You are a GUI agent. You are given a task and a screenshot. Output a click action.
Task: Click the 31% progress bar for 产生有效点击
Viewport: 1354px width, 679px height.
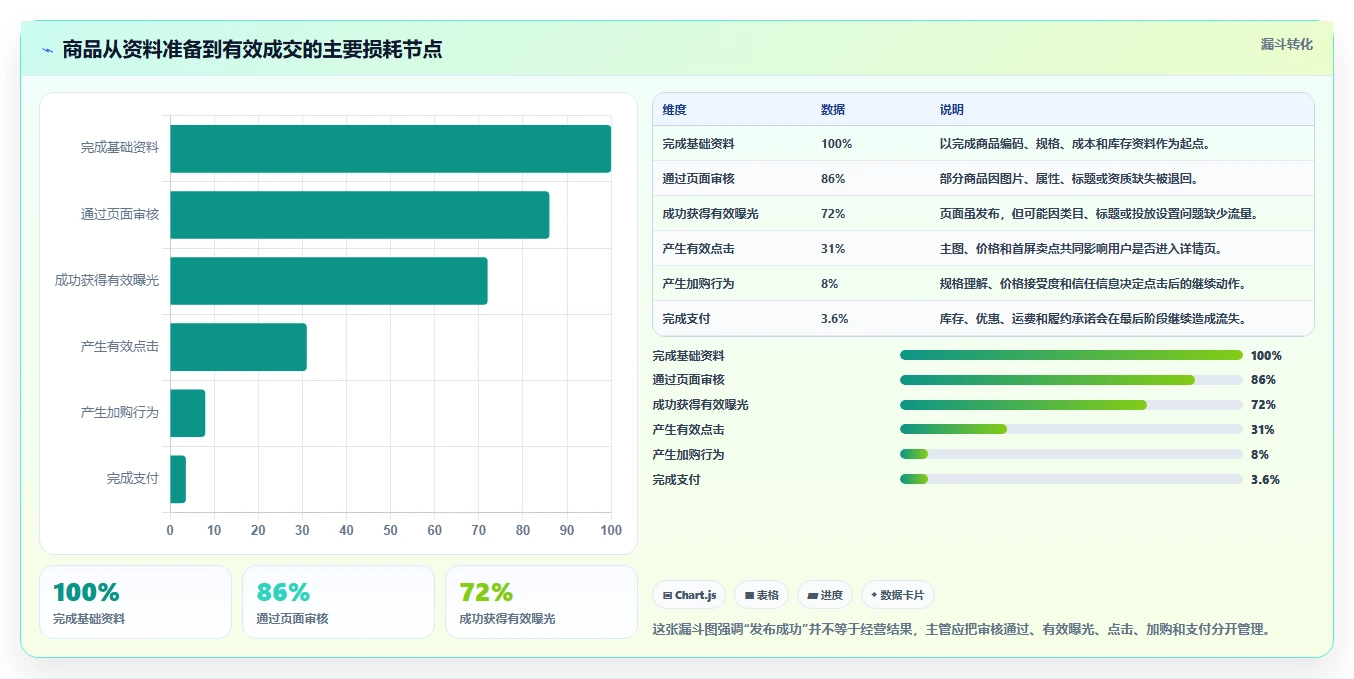tap(1071, 429)
